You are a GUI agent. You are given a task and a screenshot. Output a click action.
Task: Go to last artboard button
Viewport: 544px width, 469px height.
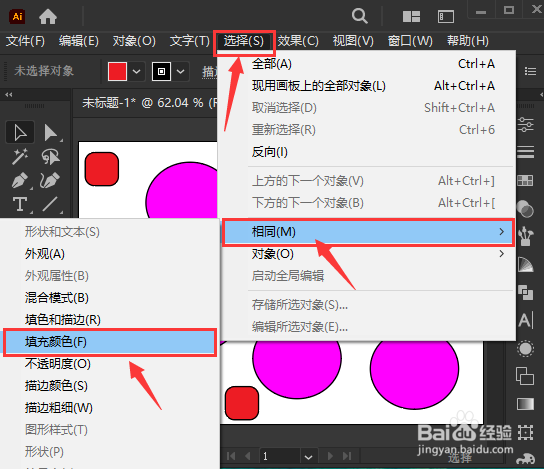pyautogui.click(x=347, y=456)
